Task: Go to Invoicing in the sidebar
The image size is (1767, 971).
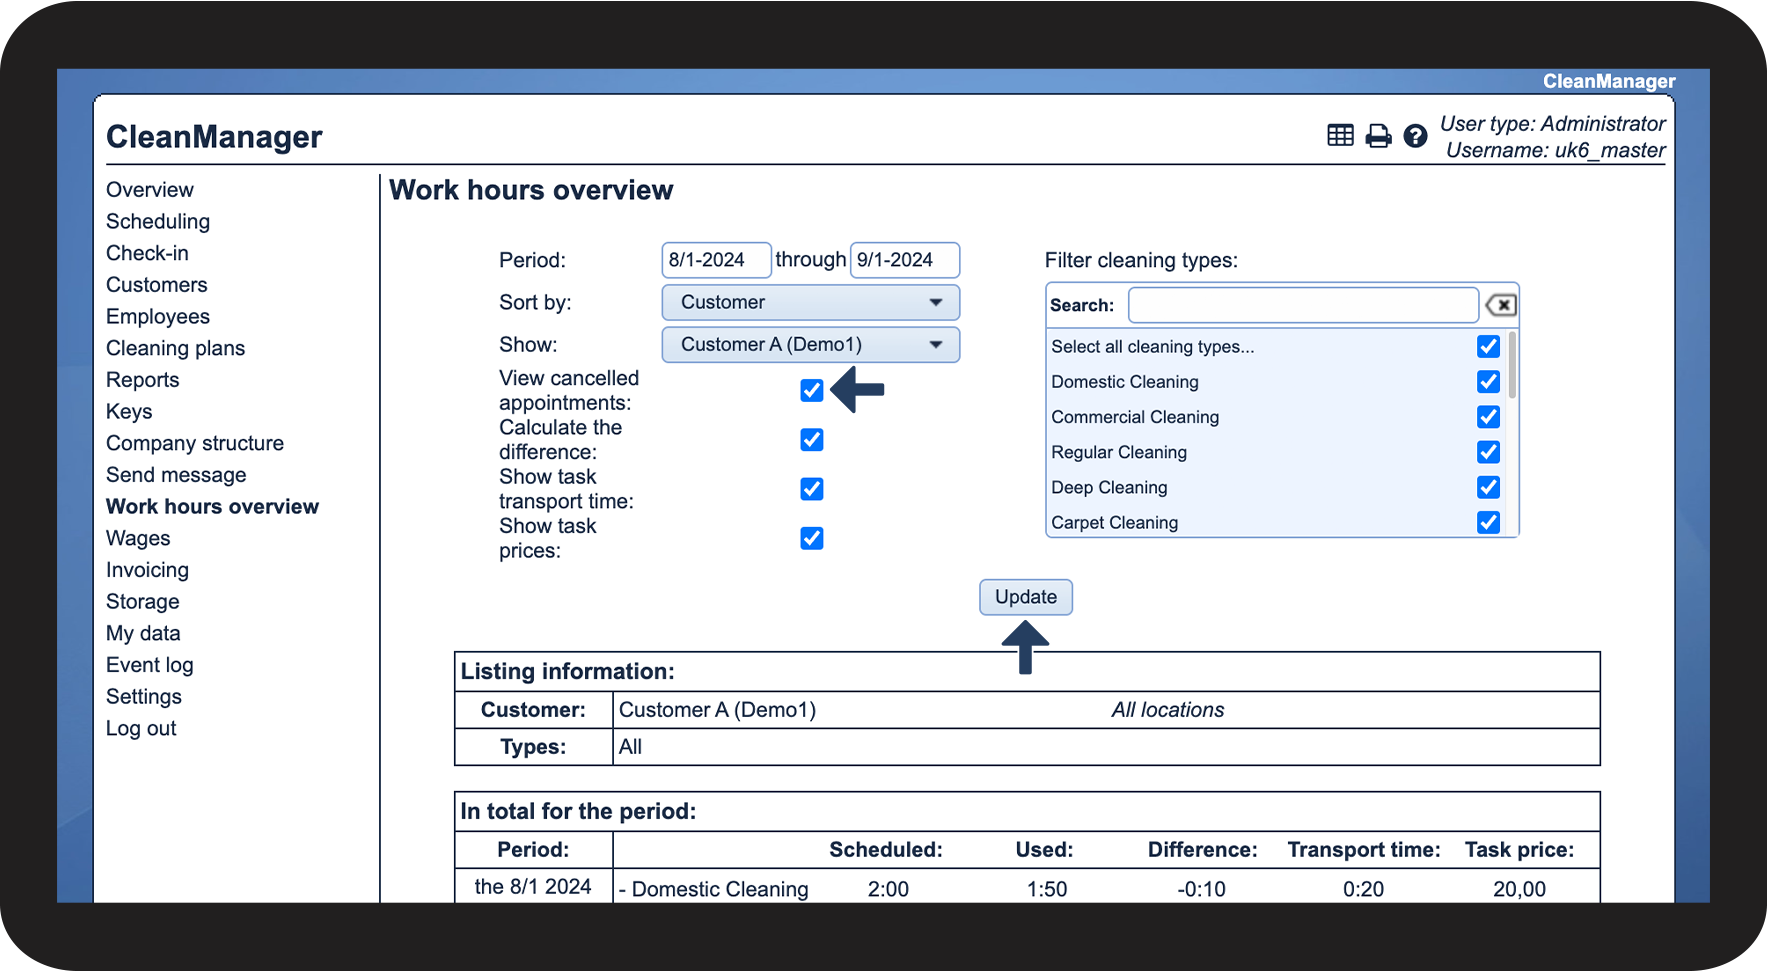Action: [147, 570]
